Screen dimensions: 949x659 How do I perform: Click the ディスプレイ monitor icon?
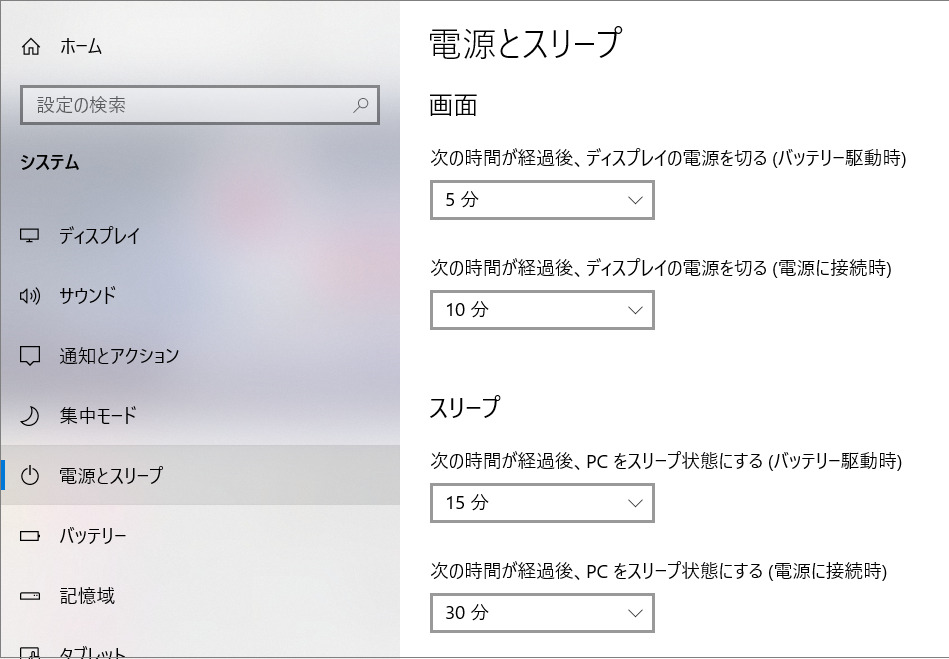tap(30, 235)
